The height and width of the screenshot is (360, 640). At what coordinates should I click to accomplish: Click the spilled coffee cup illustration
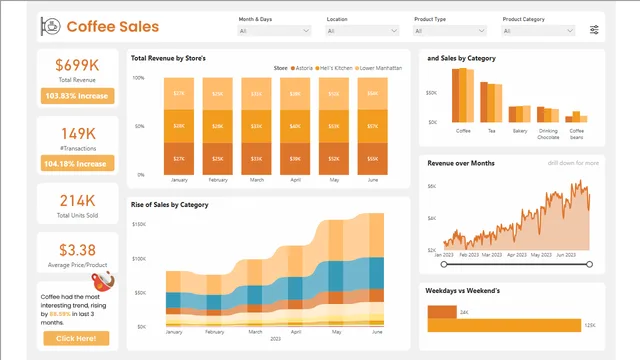click(x=103, y=281)
